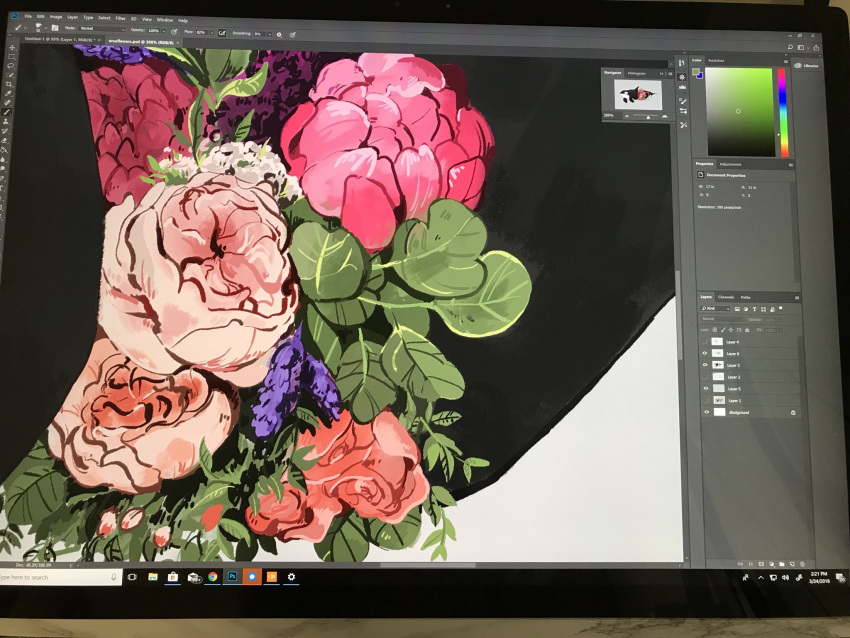Open the Filter menu

[x=120, y=18]
